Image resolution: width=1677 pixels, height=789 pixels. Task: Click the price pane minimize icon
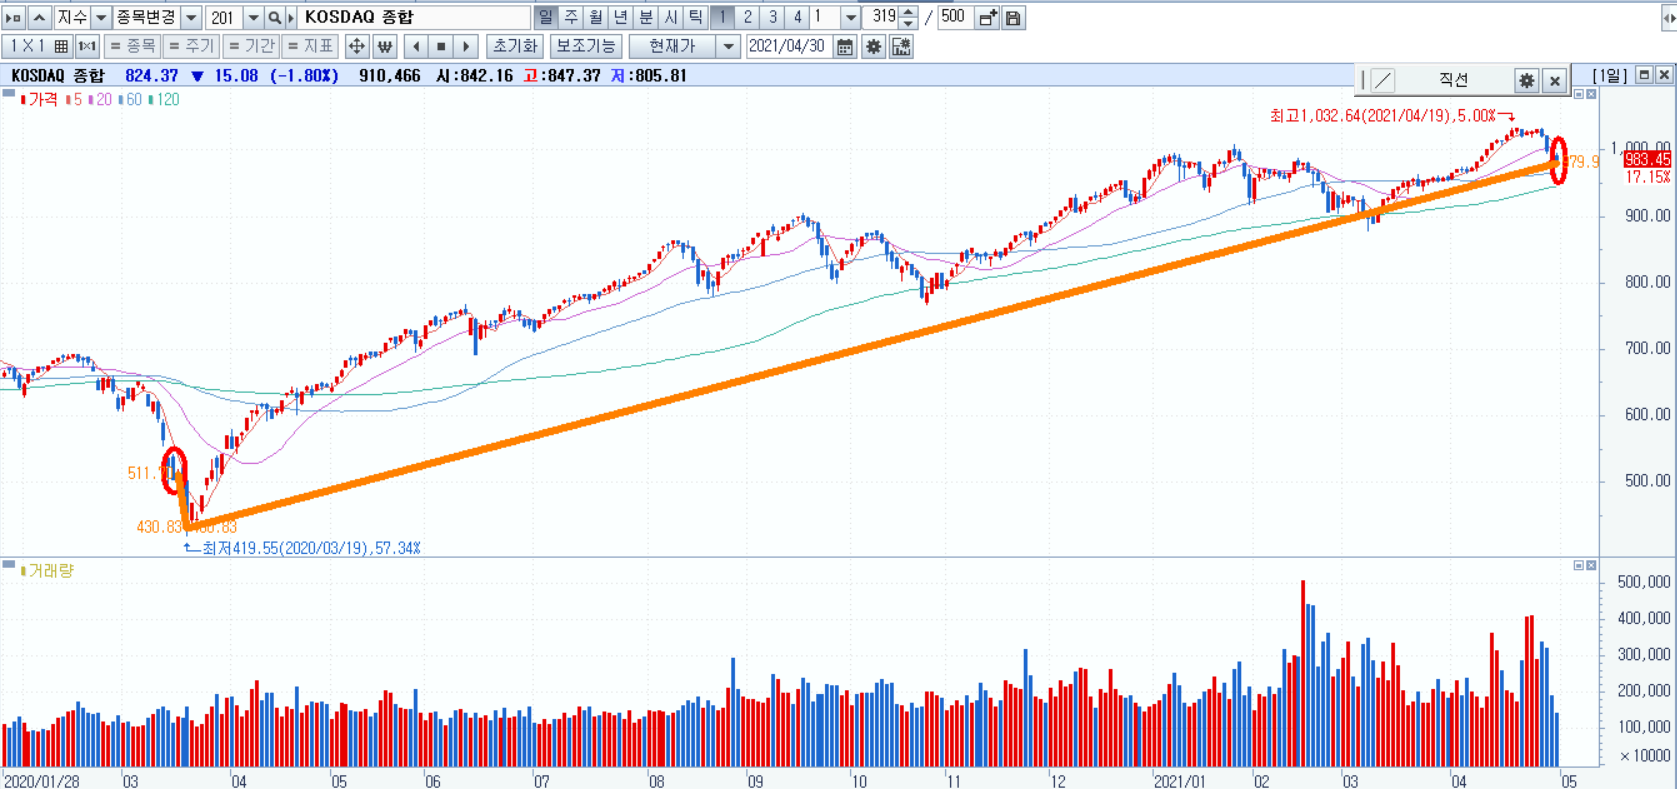click(1579, 94)
